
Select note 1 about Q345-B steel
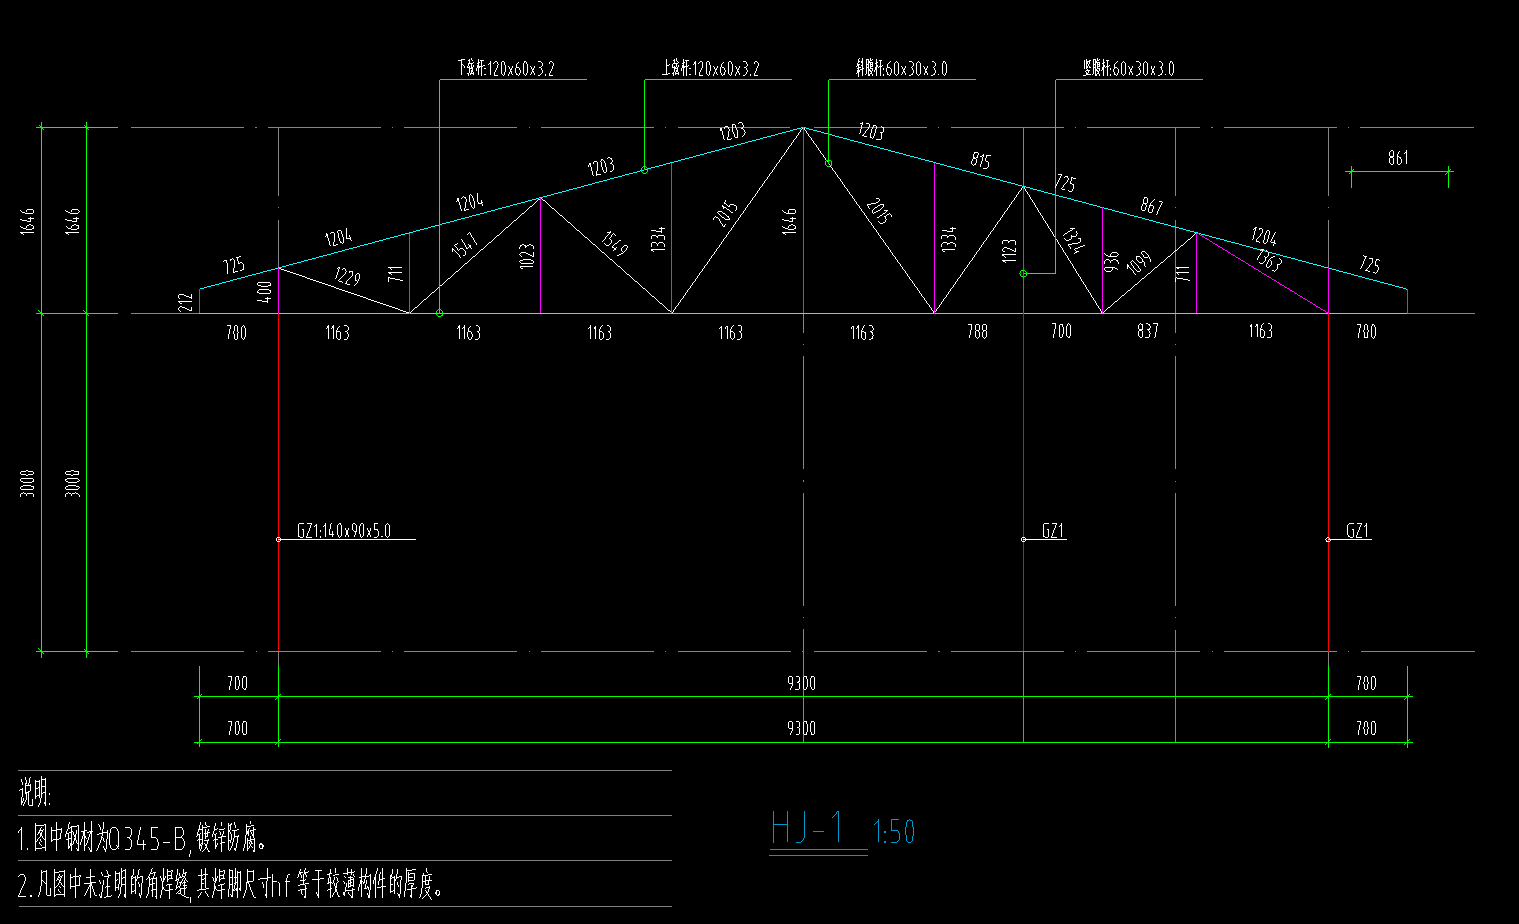click(143, 839)
